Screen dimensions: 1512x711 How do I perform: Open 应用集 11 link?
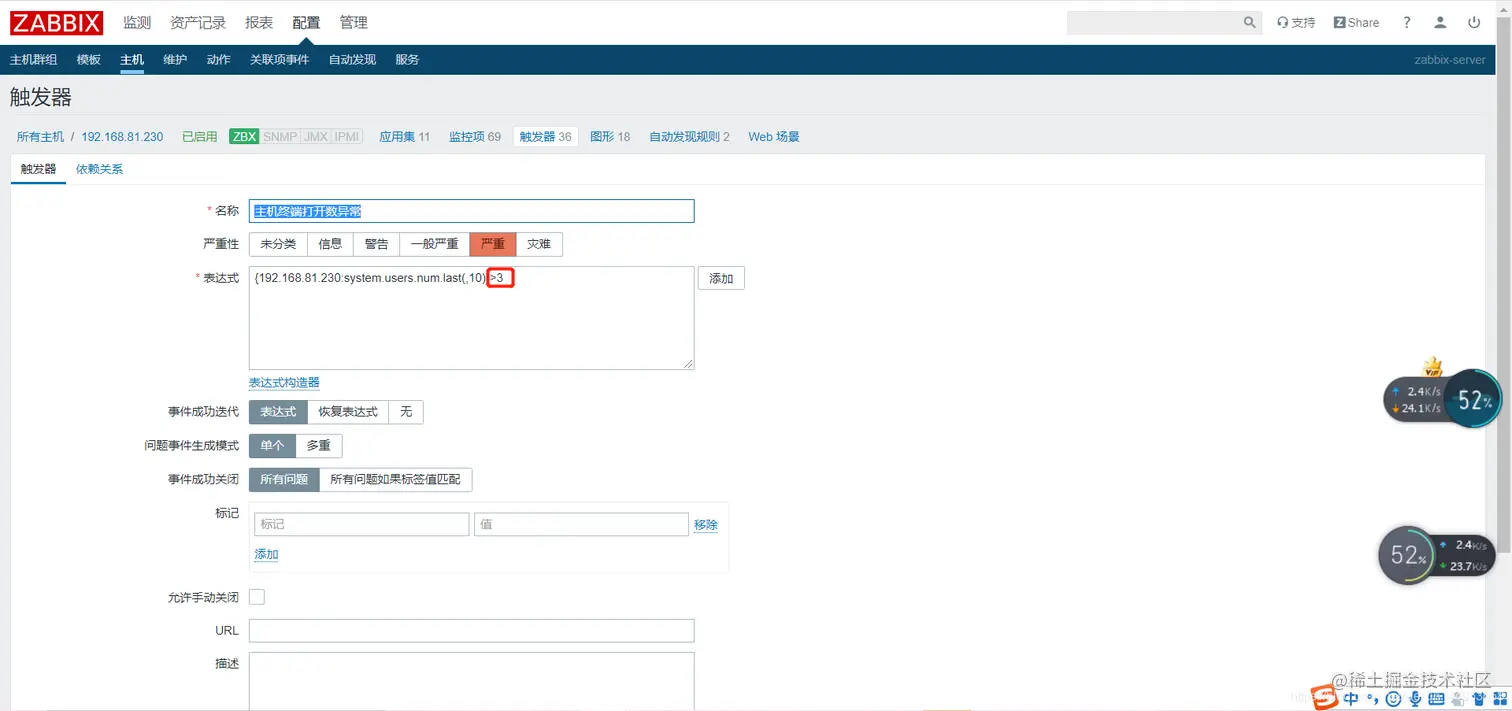[x=404, y=137]
